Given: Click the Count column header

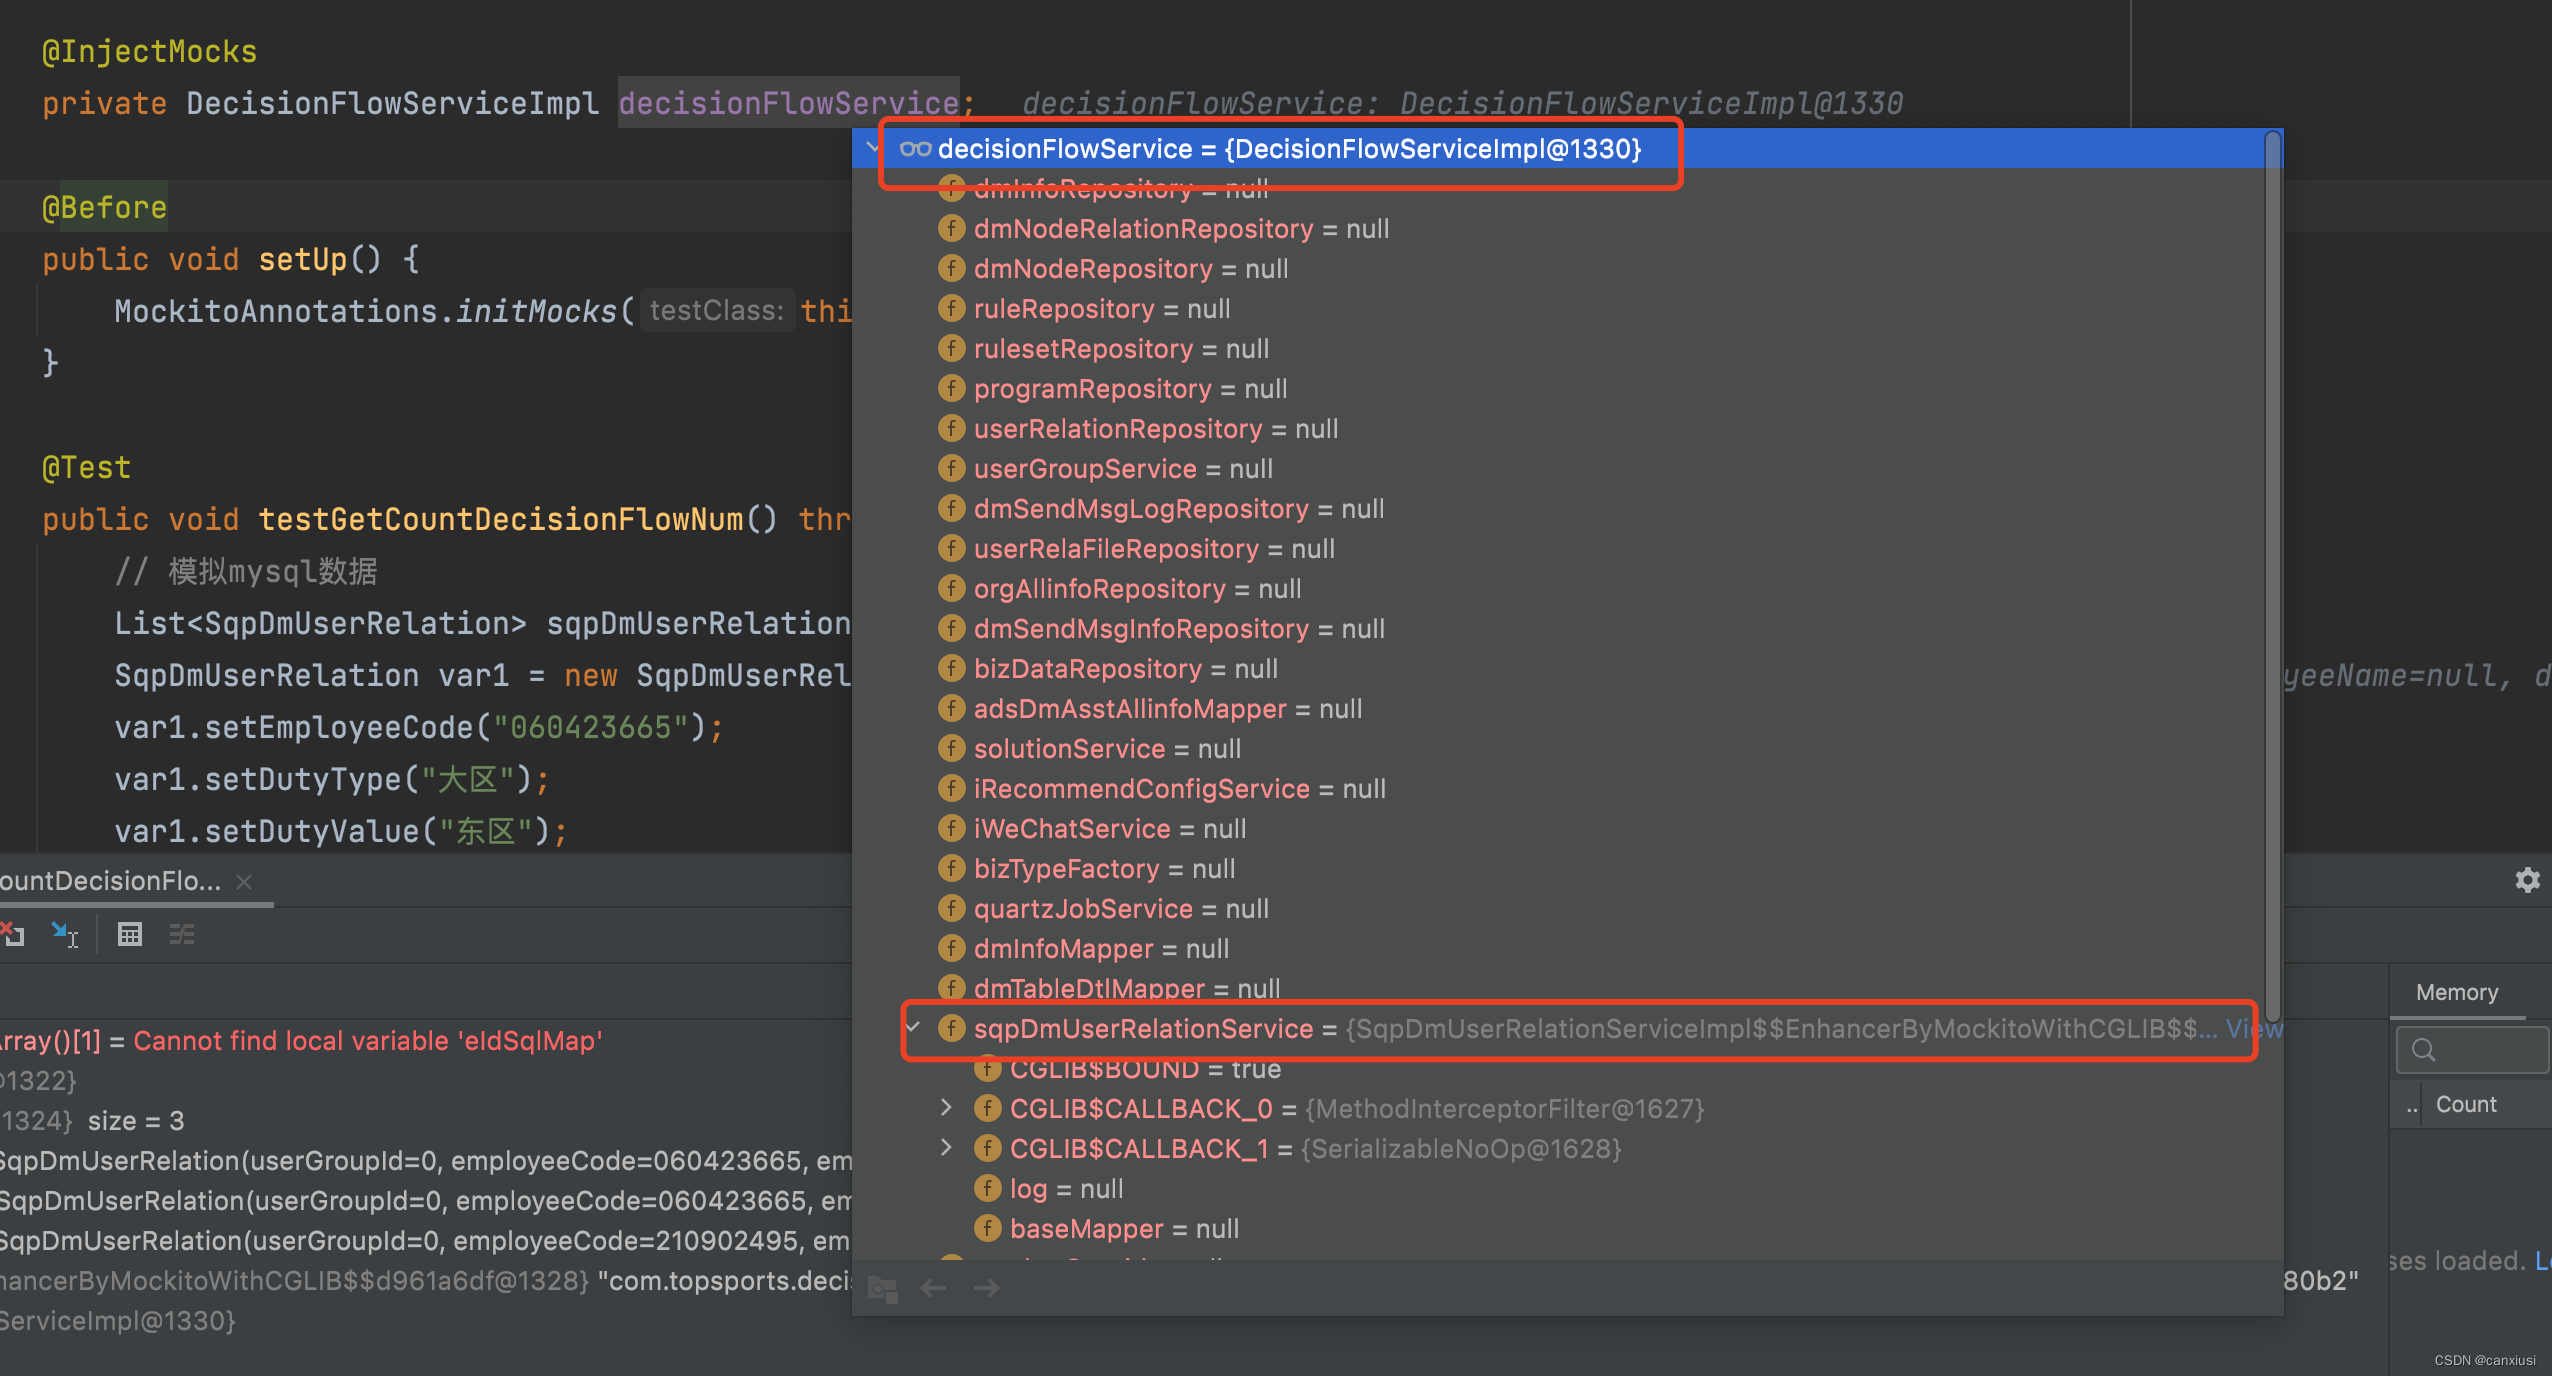Looking at the screenshot, I should click(x=2466, y=1104).
